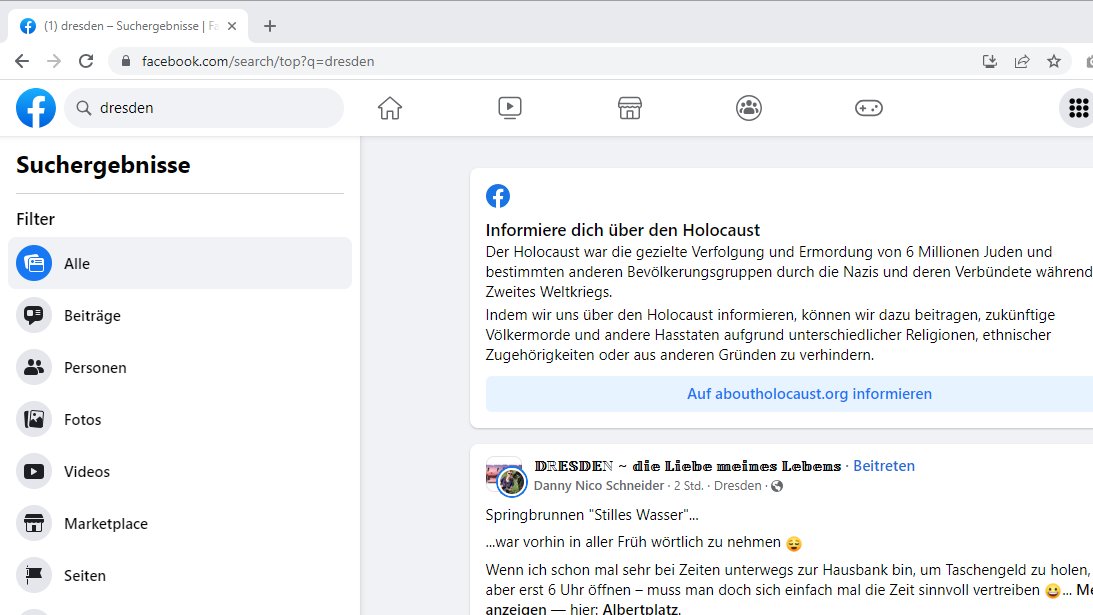The image size is (1093, 615).
Task: Click Auf aboutholocaust.org informieren button
Action: coord(809,393)
